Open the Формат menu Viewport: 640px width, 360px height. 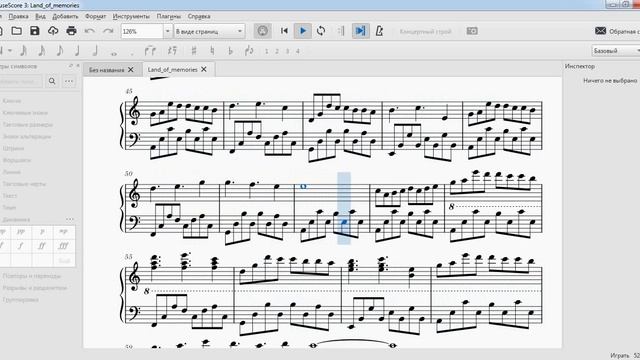(96, 16)
